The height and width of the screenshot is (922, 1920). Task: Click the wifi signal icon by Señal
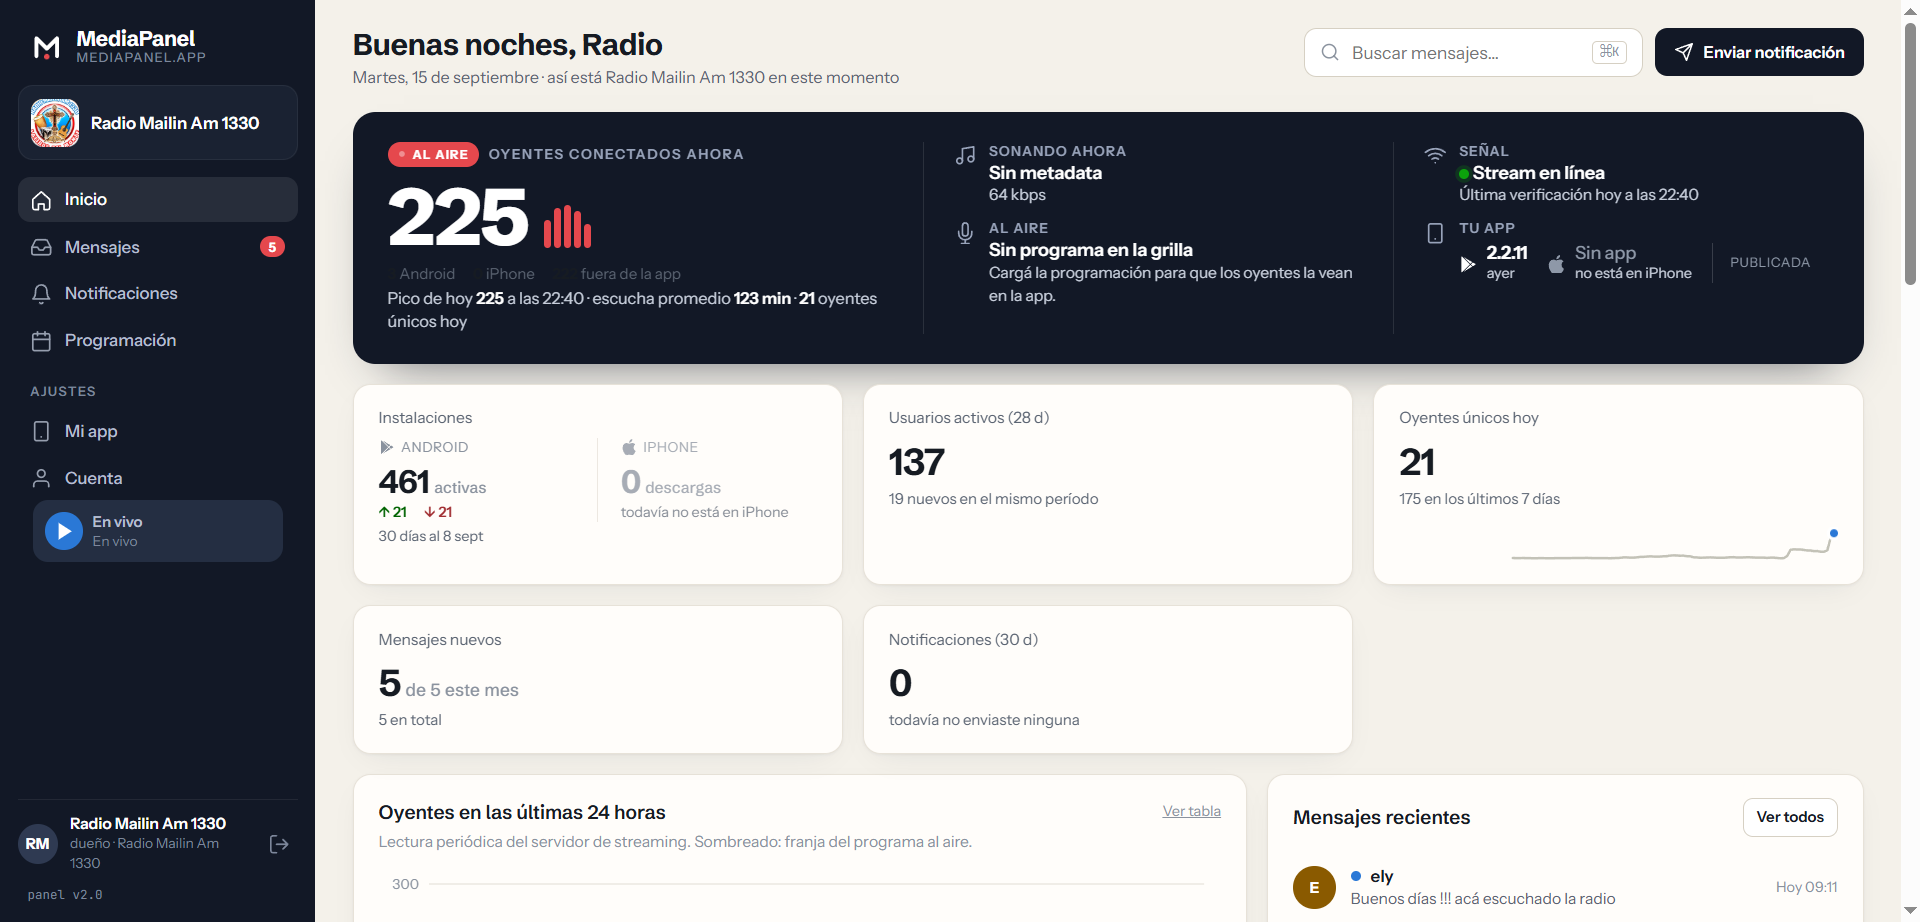pos(1435,155)
